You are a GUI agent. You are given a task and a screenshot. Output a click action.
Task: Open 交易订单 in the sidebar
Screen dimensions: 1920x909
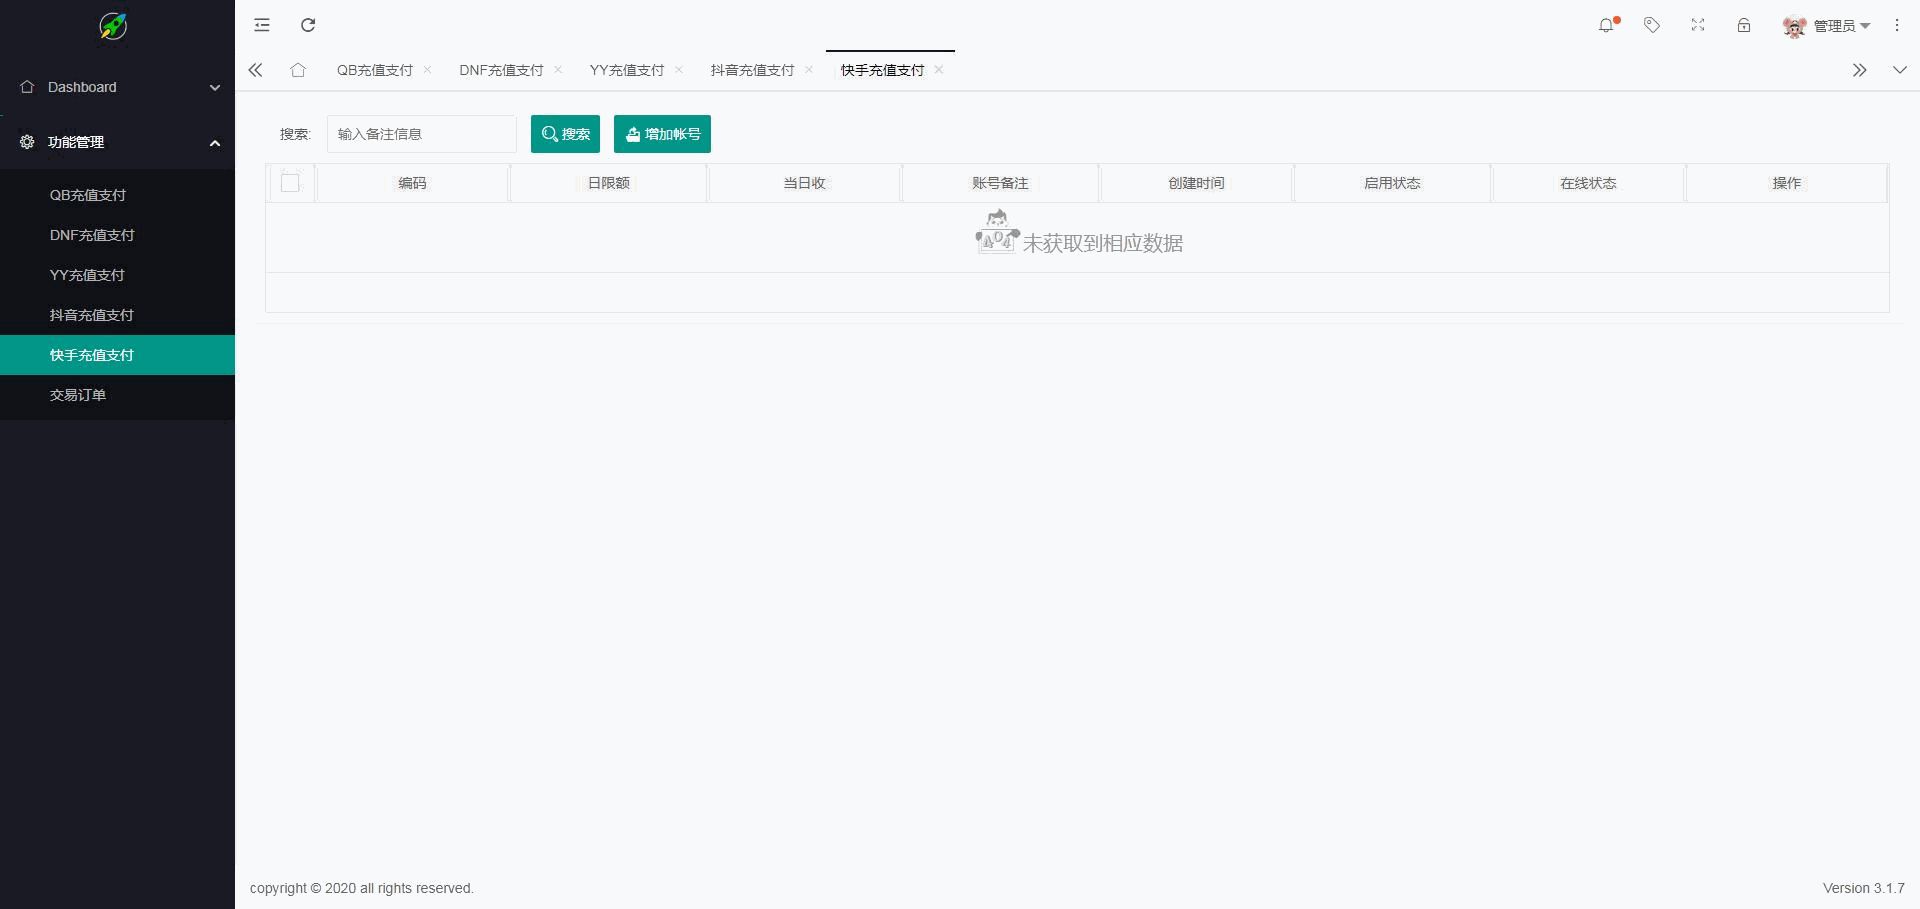[78, 395]
